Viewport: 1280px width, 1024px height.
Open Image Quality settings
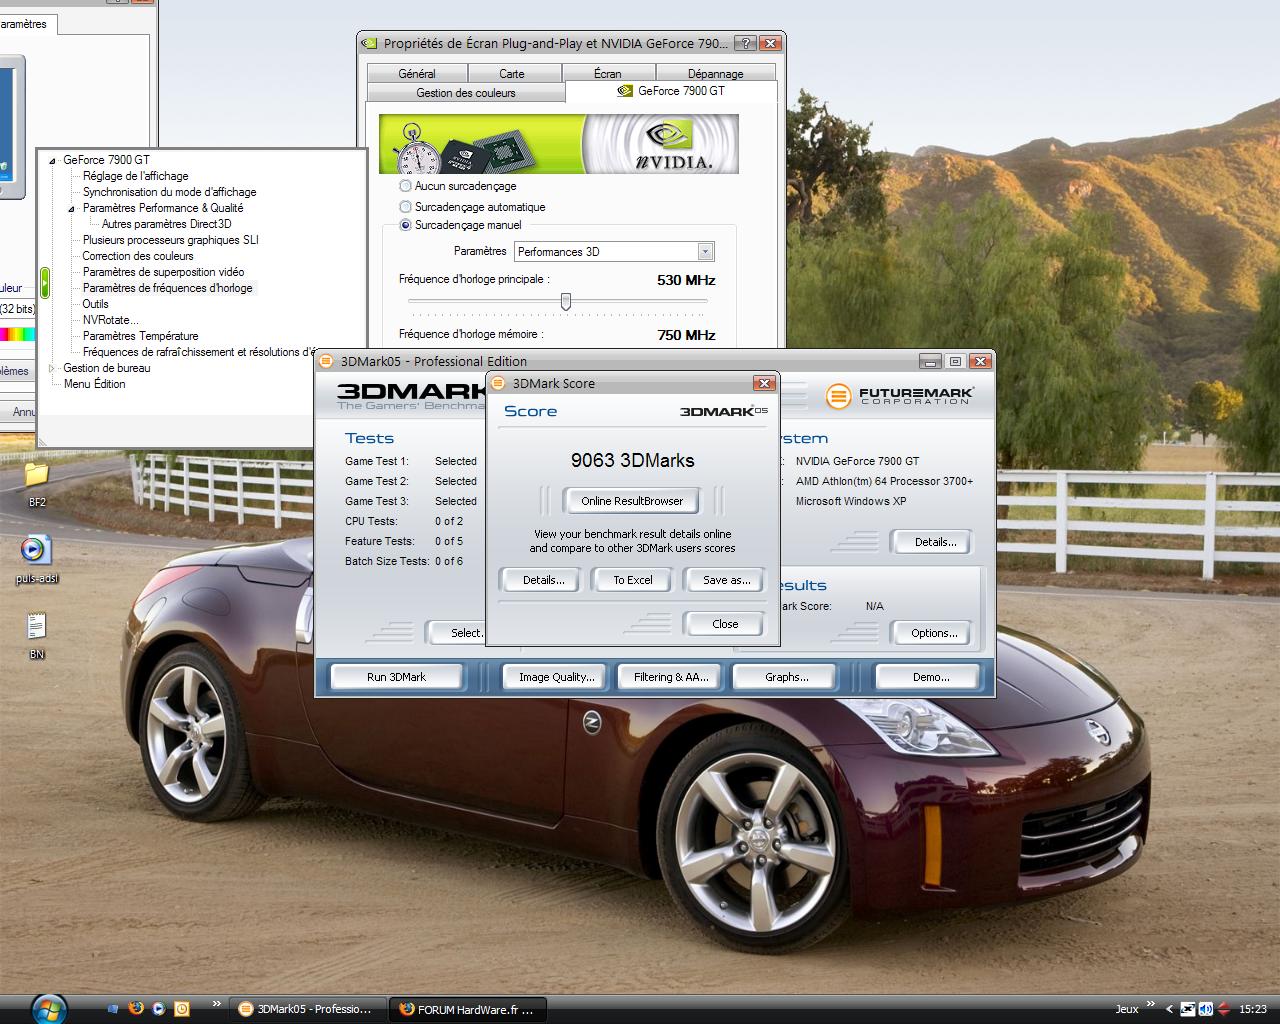556,677
